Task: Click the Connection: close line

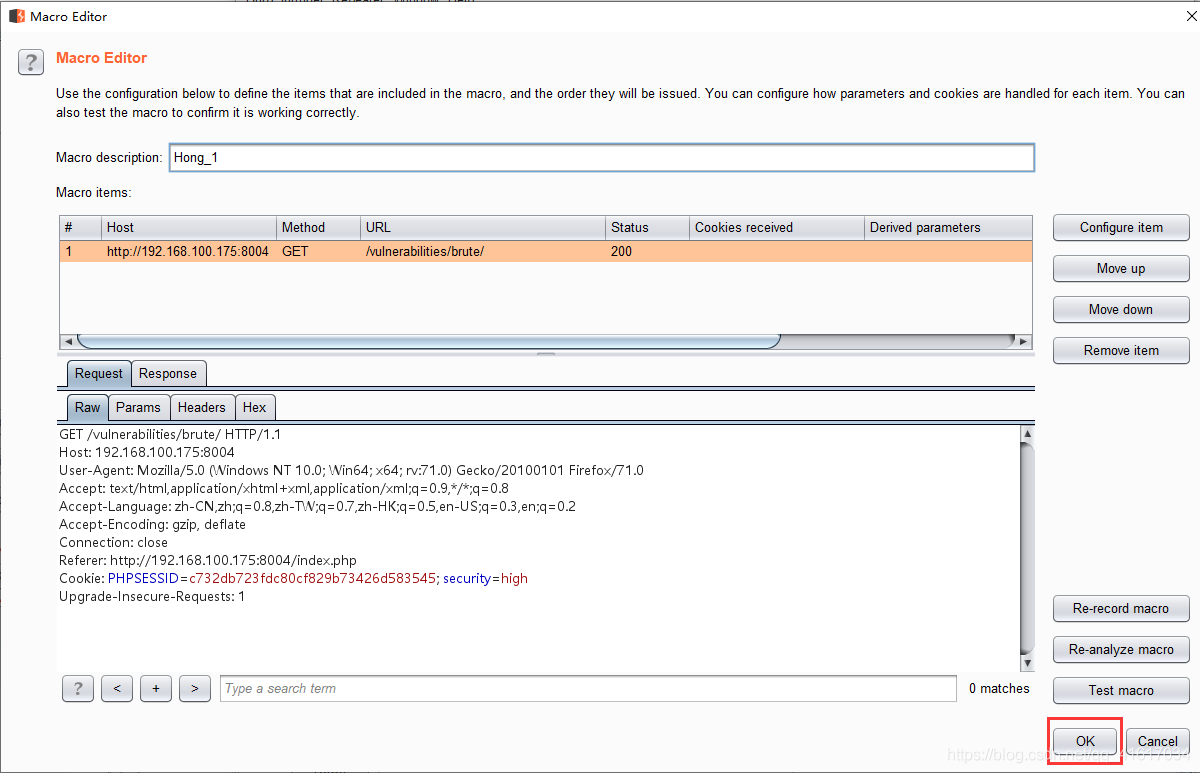Action: [x=113, y=542]
